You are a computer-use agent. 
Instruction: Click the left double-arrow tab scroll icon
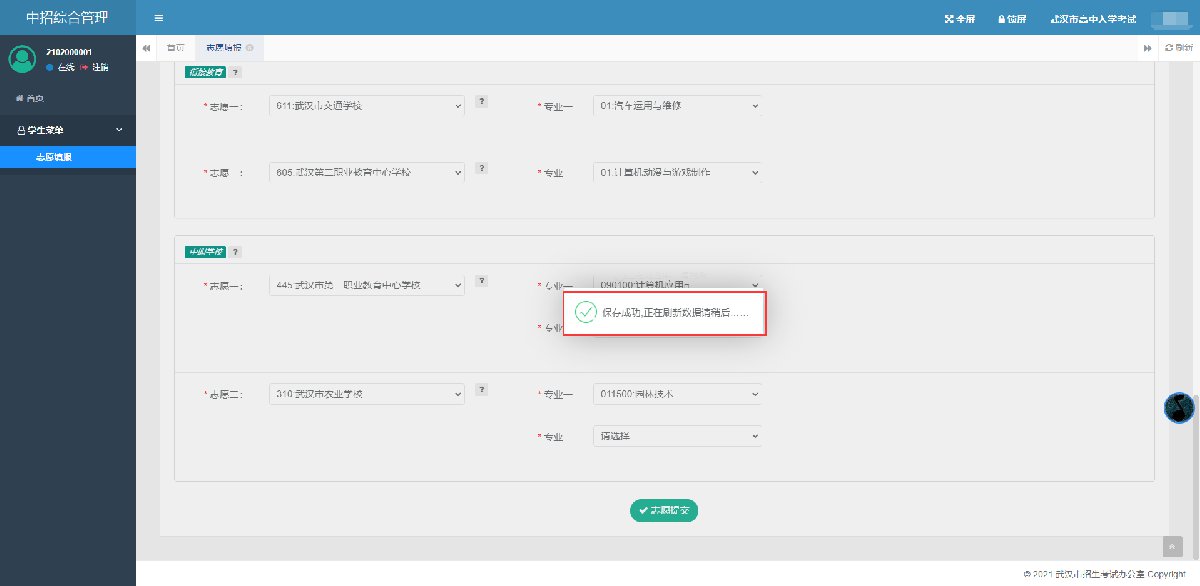click(147, 48)
